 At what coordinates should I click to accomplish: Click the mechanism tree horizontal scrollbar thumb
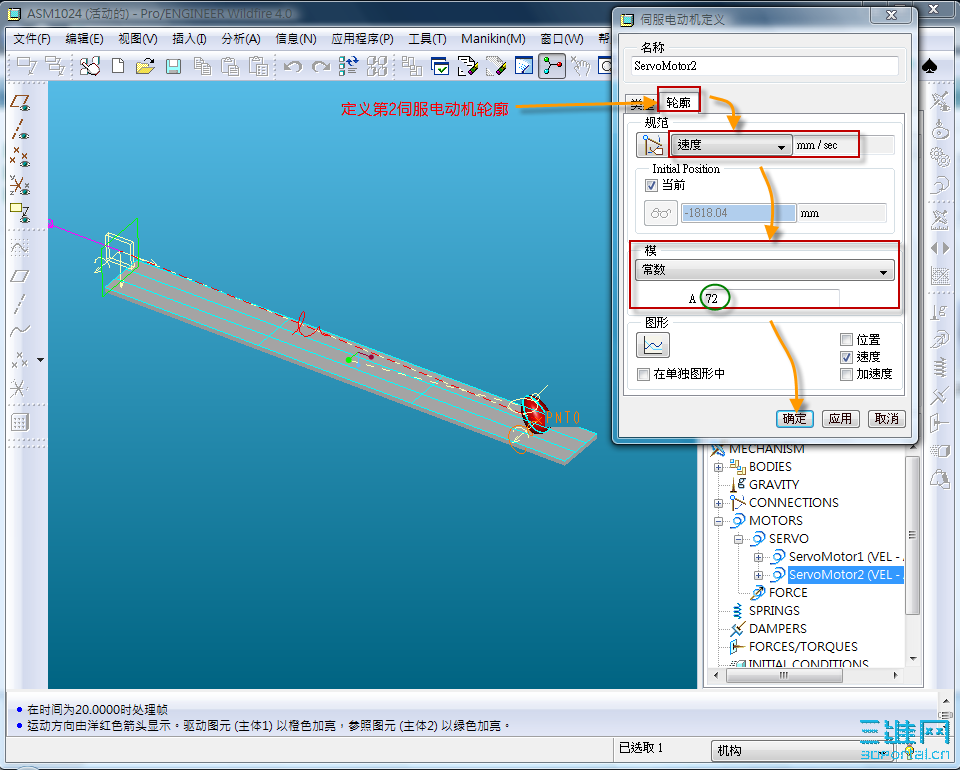click(x=784, y=675)
